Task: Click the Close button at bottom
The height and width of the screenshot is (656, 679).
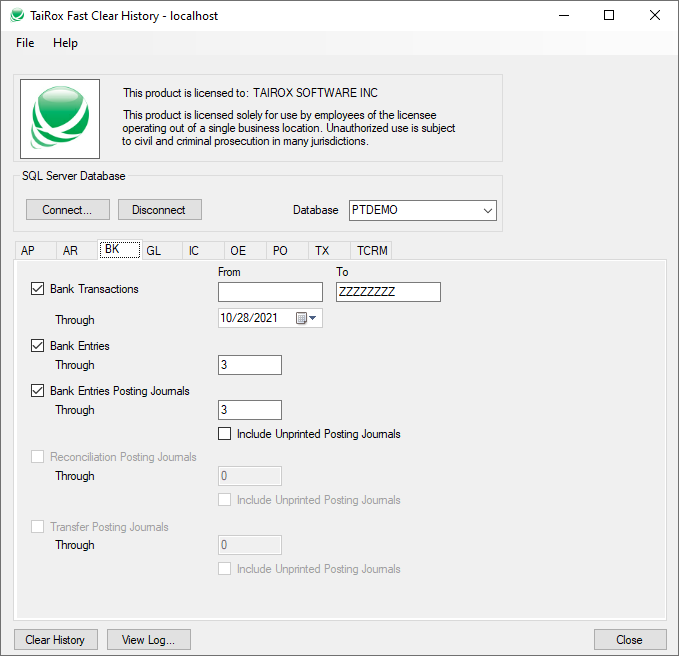Action: pos(630,640)
